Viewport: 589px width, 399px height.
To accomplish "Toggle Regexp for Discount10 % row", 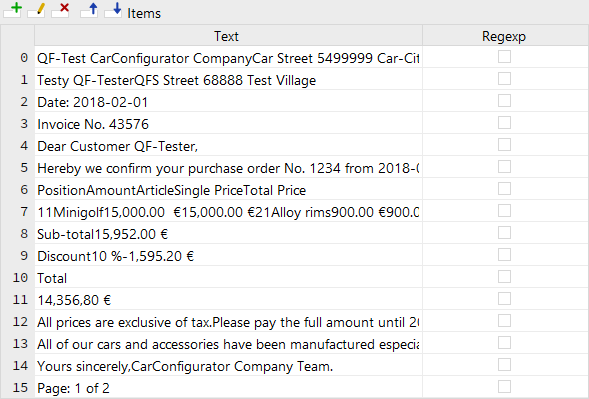I will [504, 255].
